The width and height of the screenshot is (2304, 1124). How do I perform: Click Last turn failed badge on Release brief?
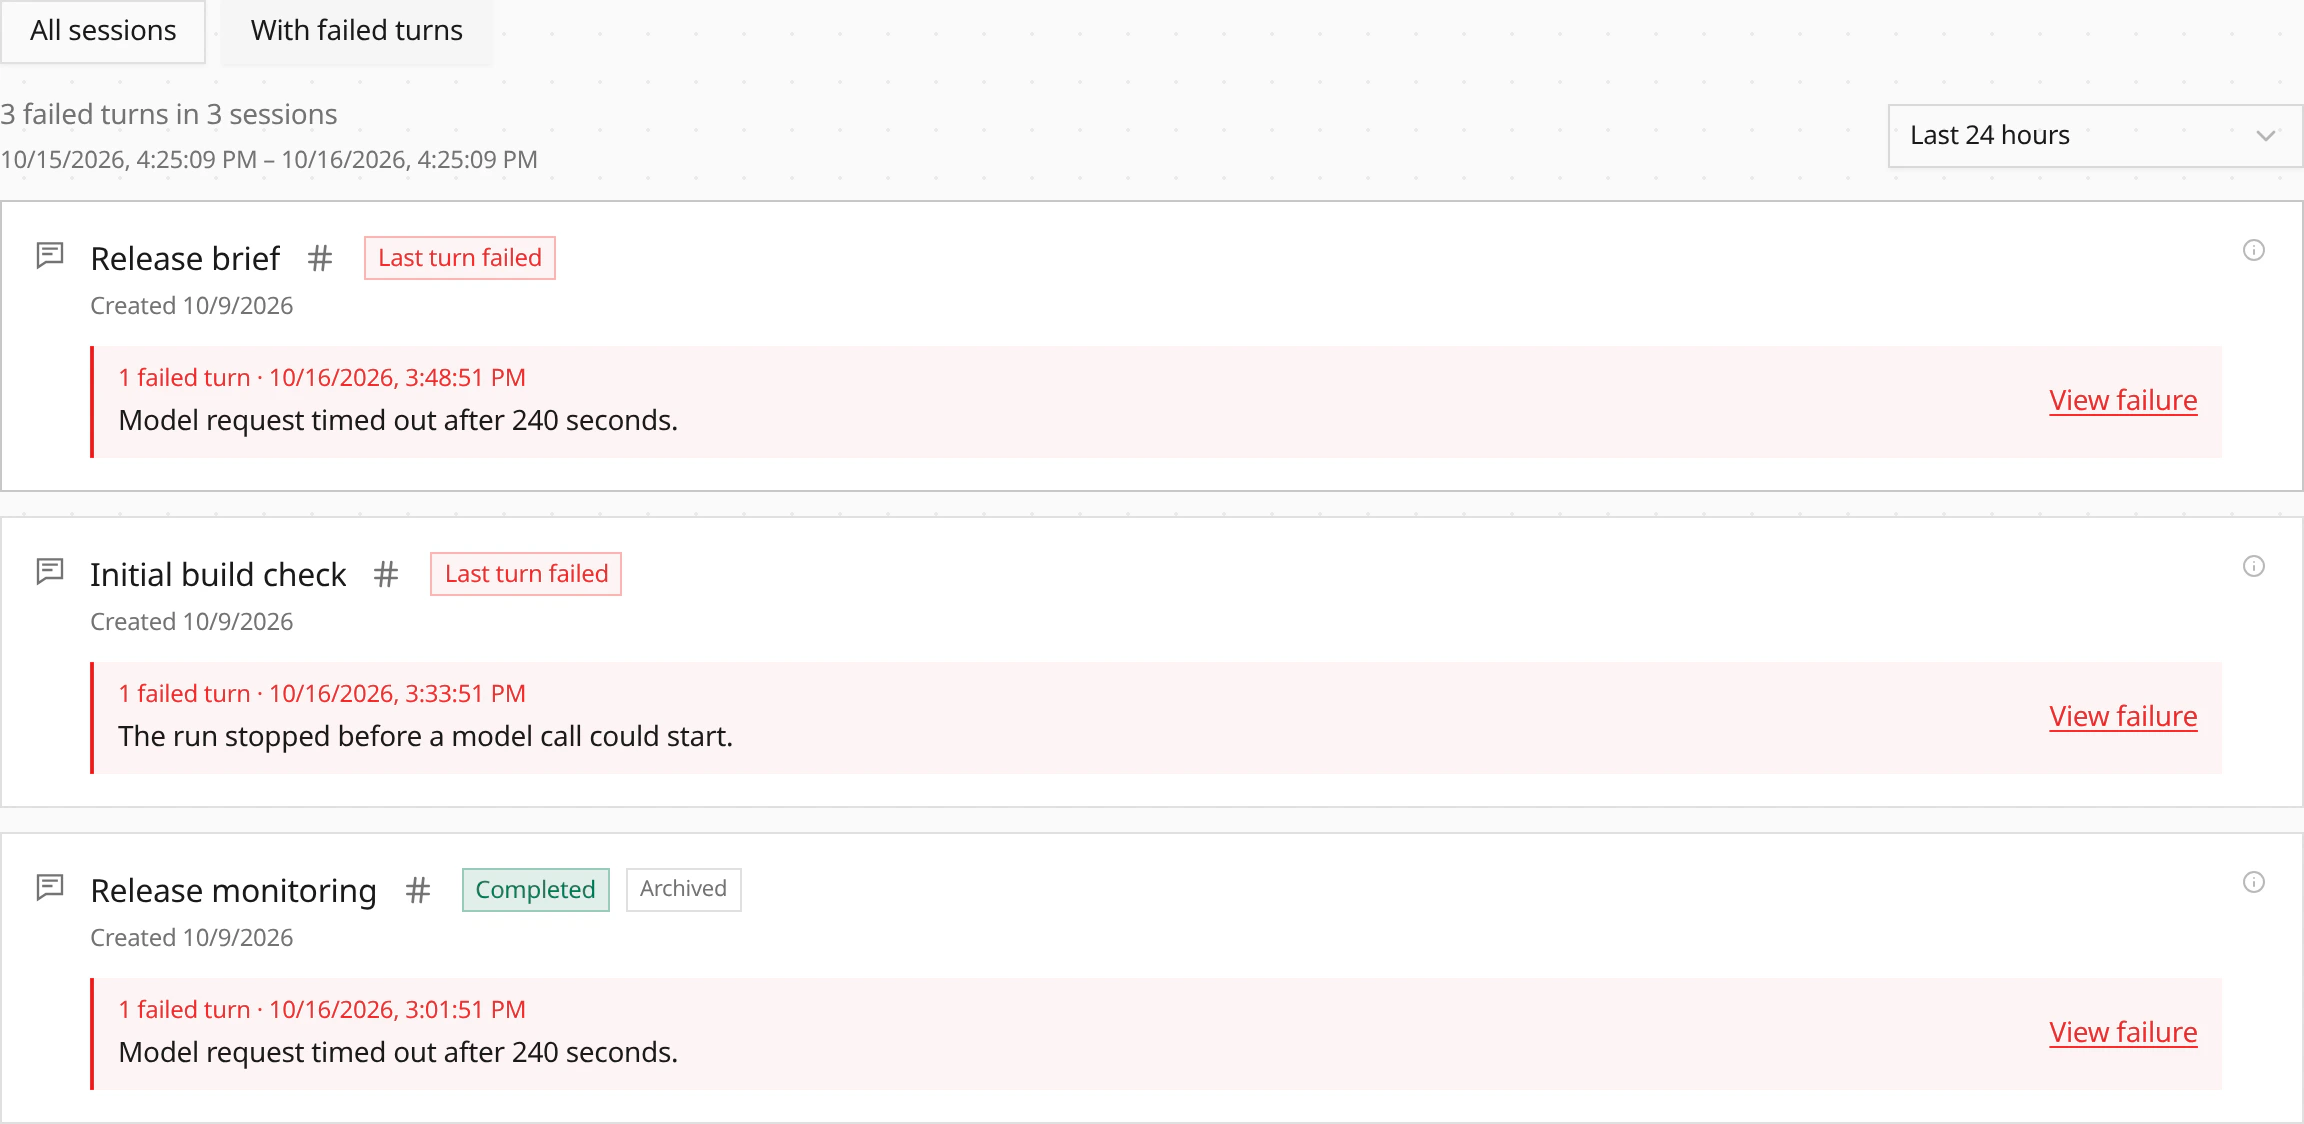point(460,258)
